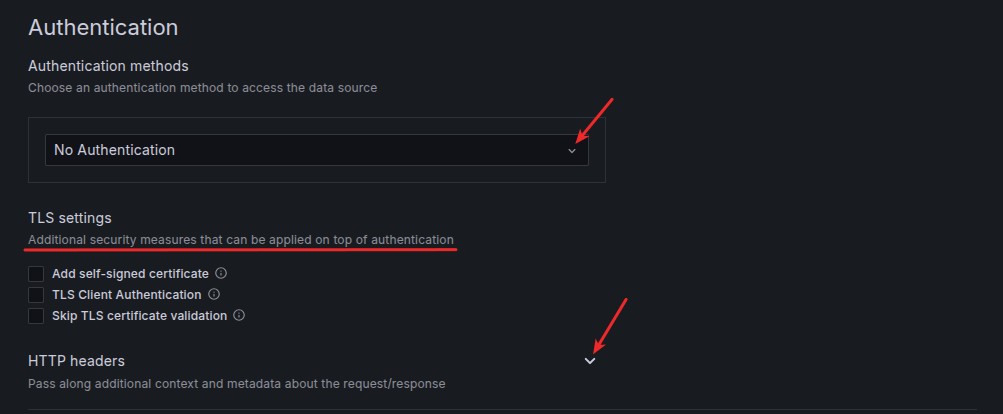Viewport: 1003px width, 414px height.
Task: Click the HTTP headers section title
Action: pyautogui.click(x=76, y=360)
